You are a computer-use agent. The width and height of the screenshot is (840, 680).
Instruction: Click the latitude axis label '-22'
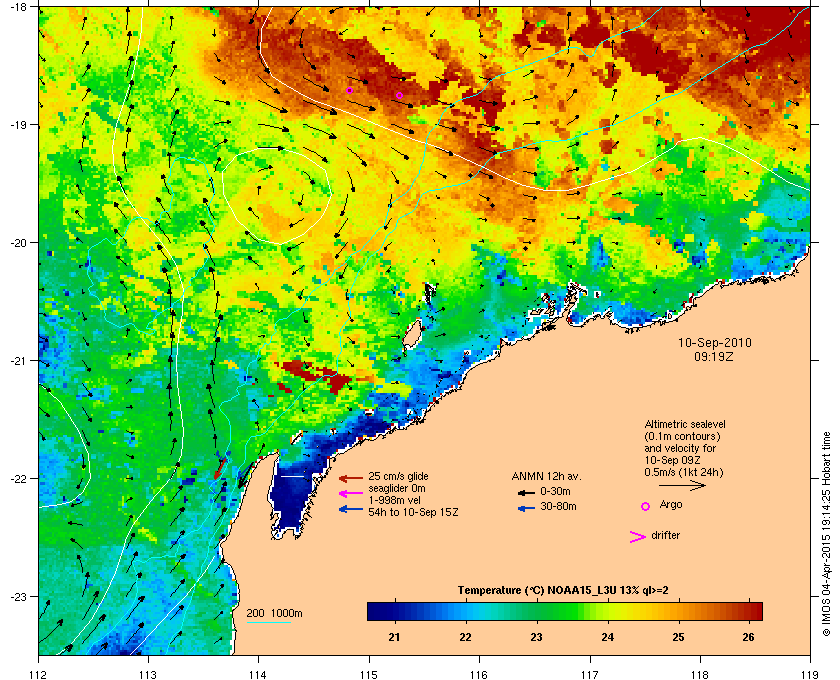click(x=18, y=479)
